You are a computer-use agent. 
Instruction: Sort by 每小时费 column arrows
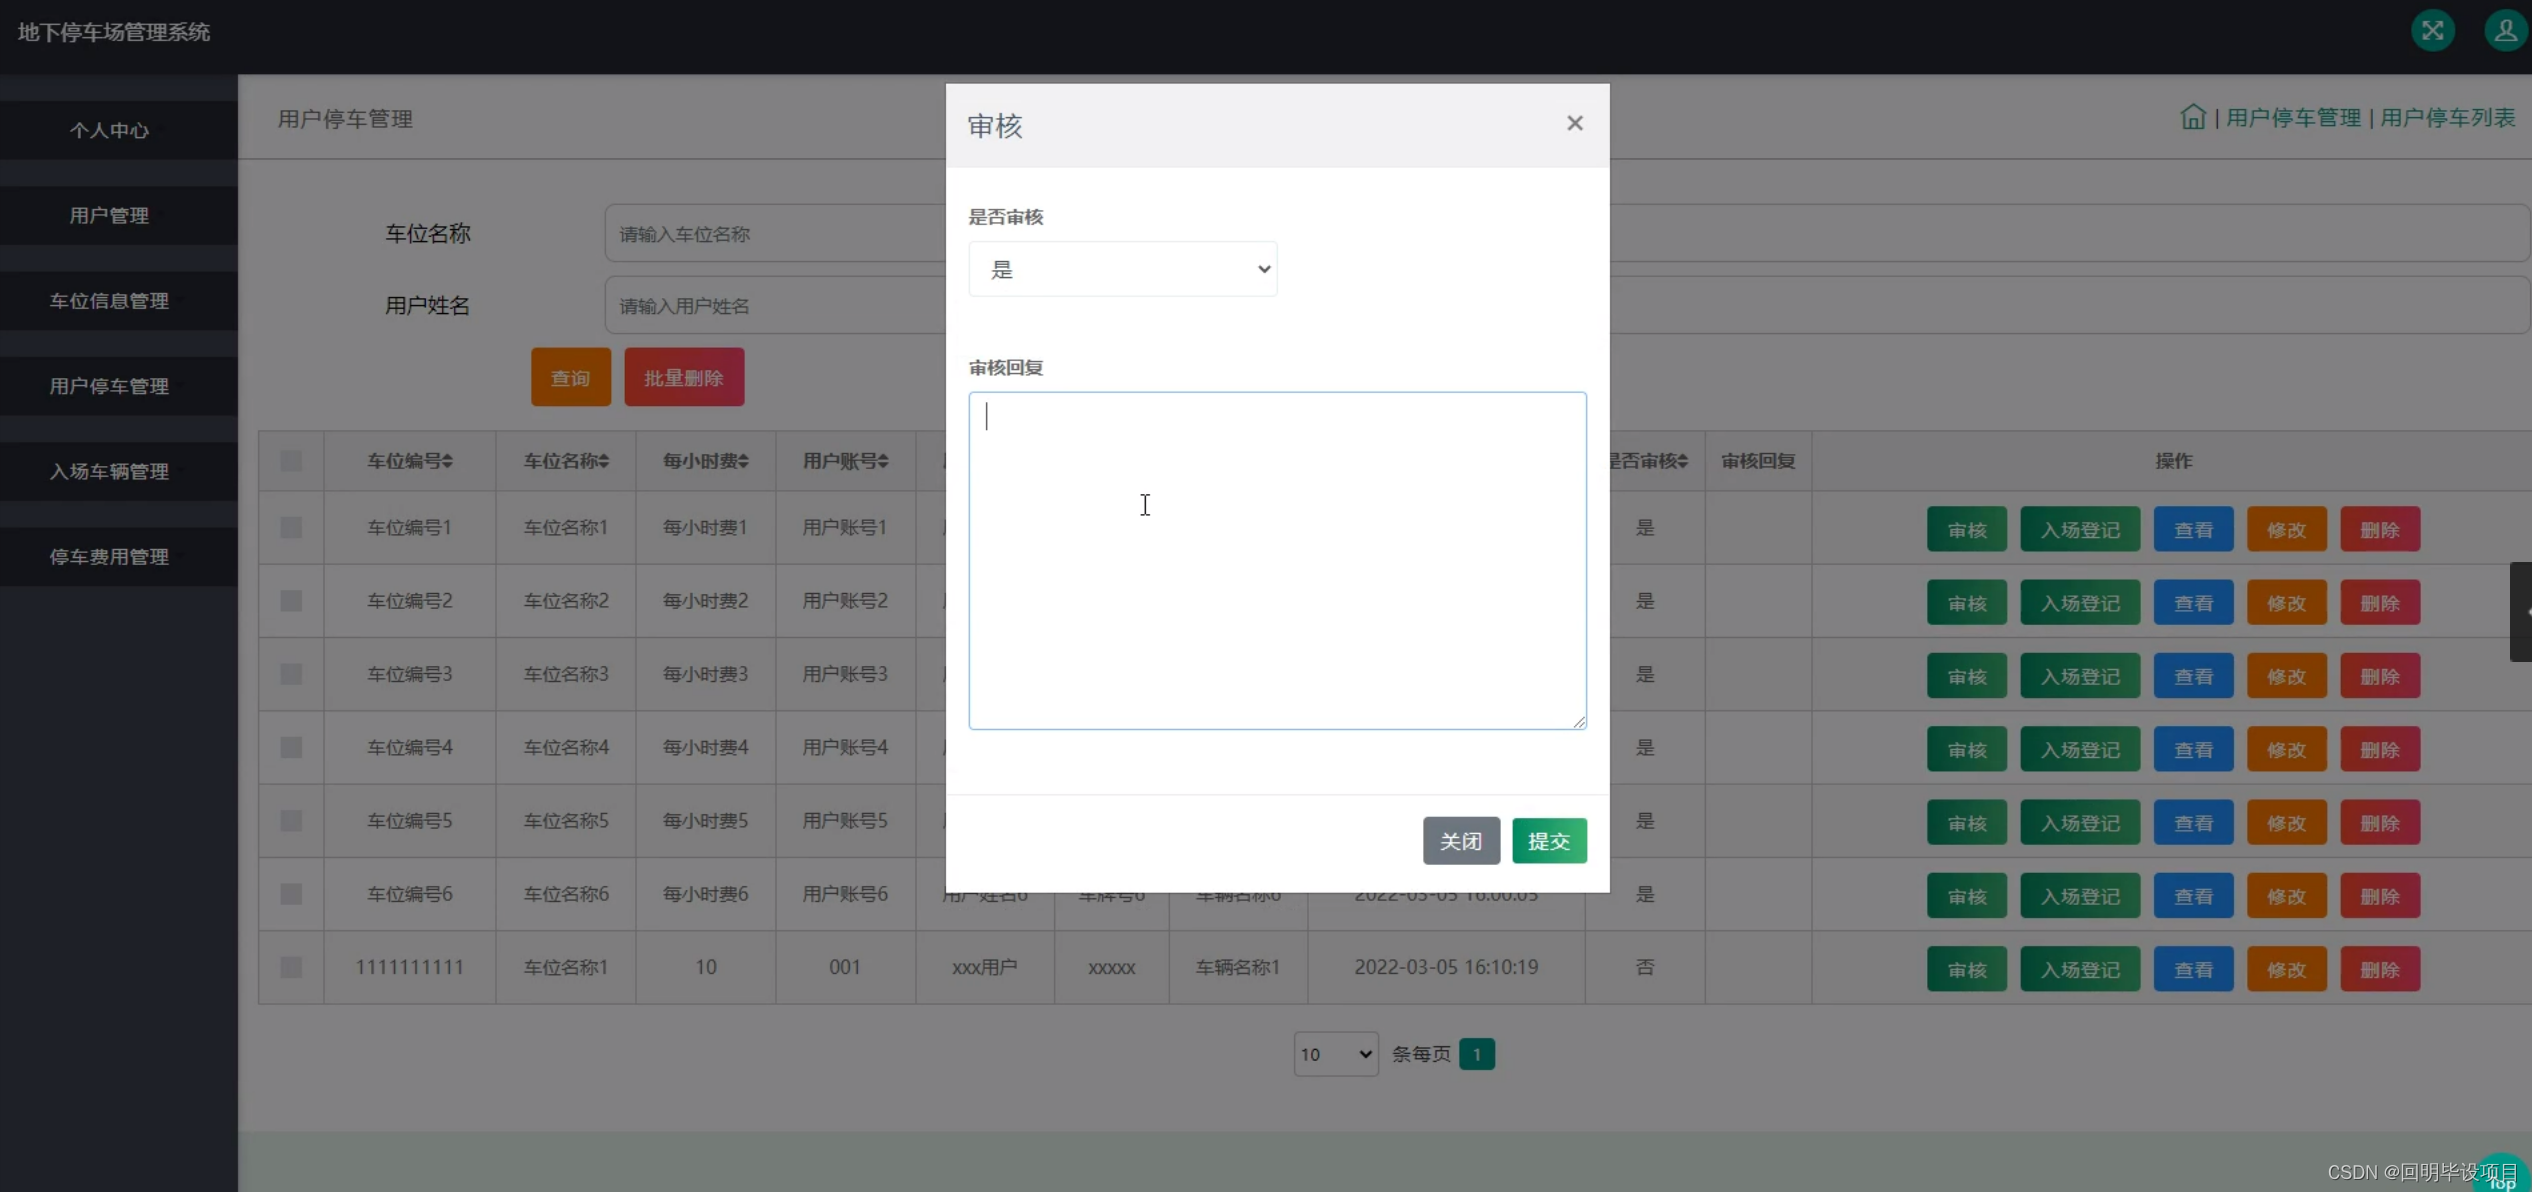click(743, 461)
